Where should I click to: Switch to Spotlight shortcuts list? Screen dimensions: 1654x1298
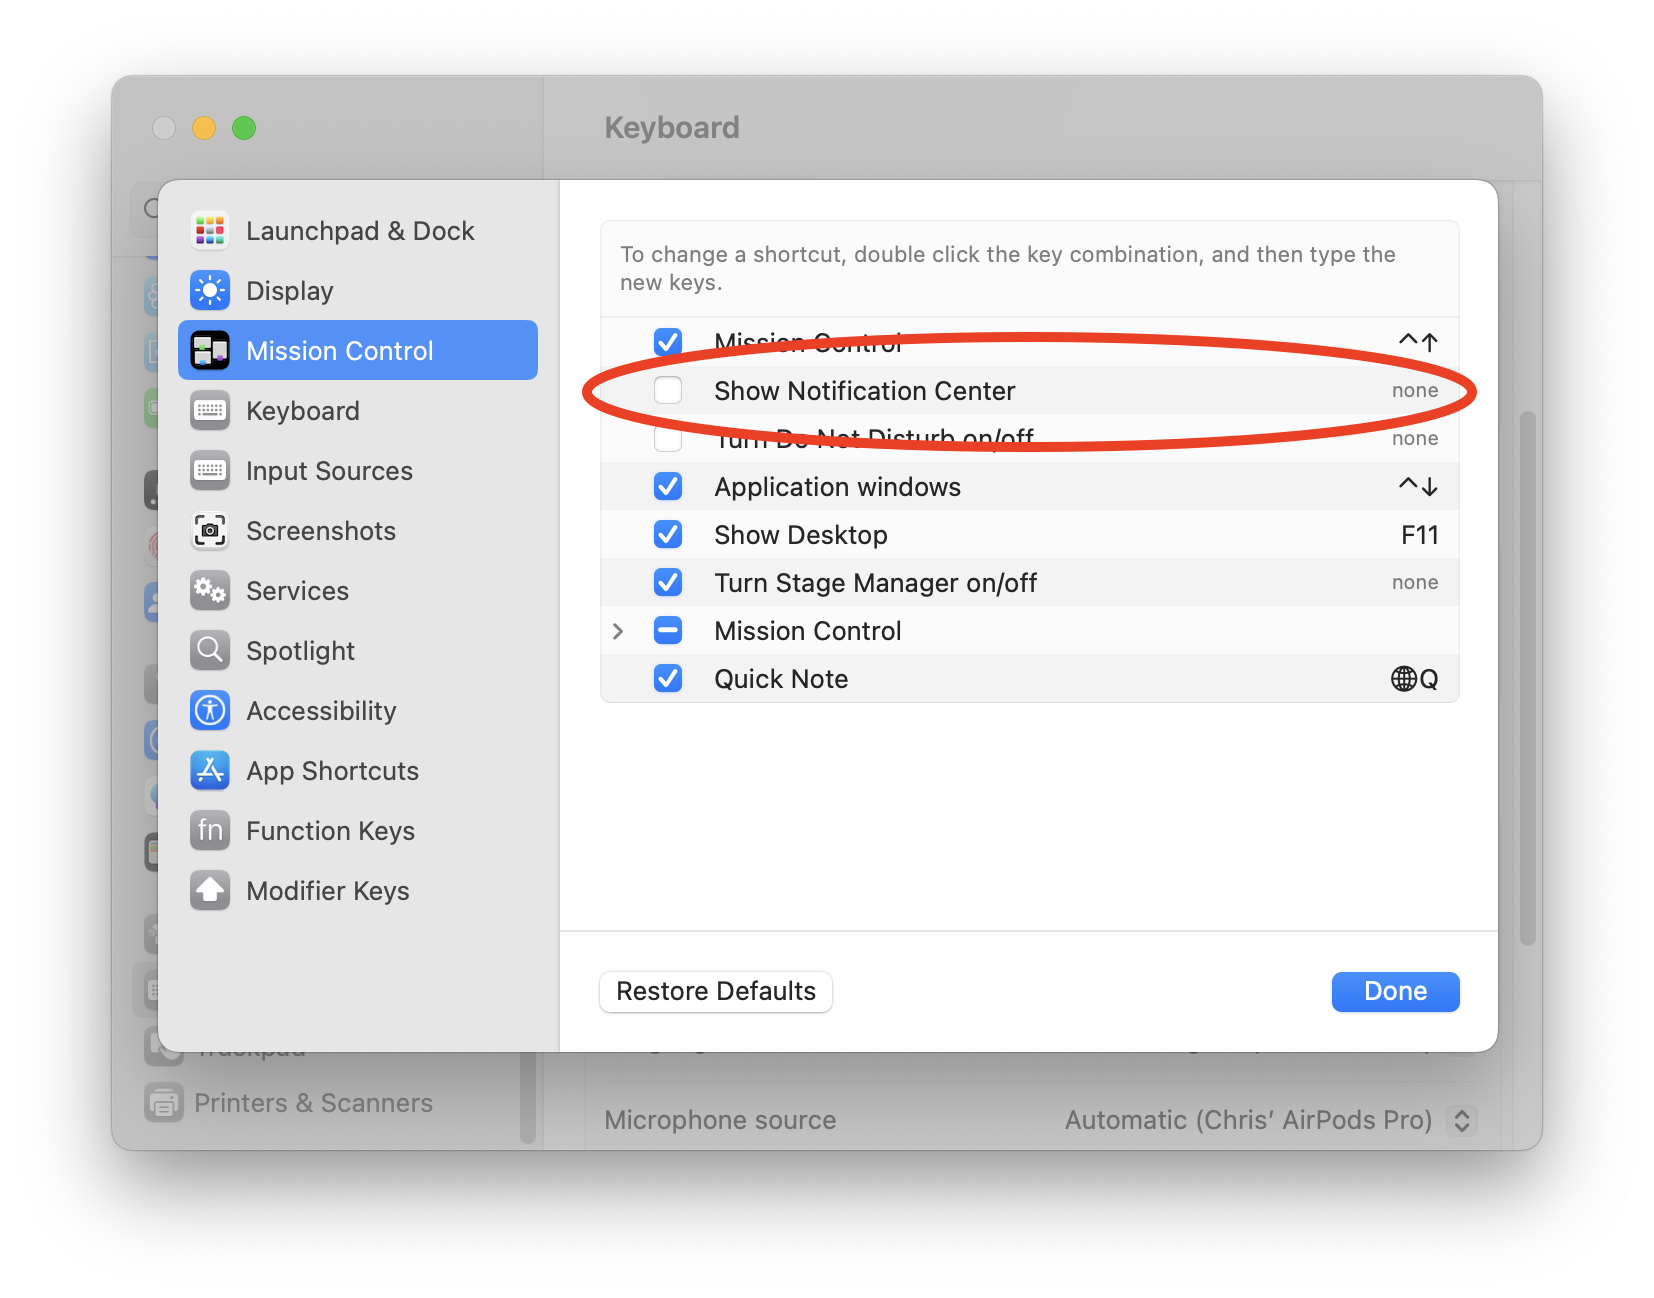point(358,651)
